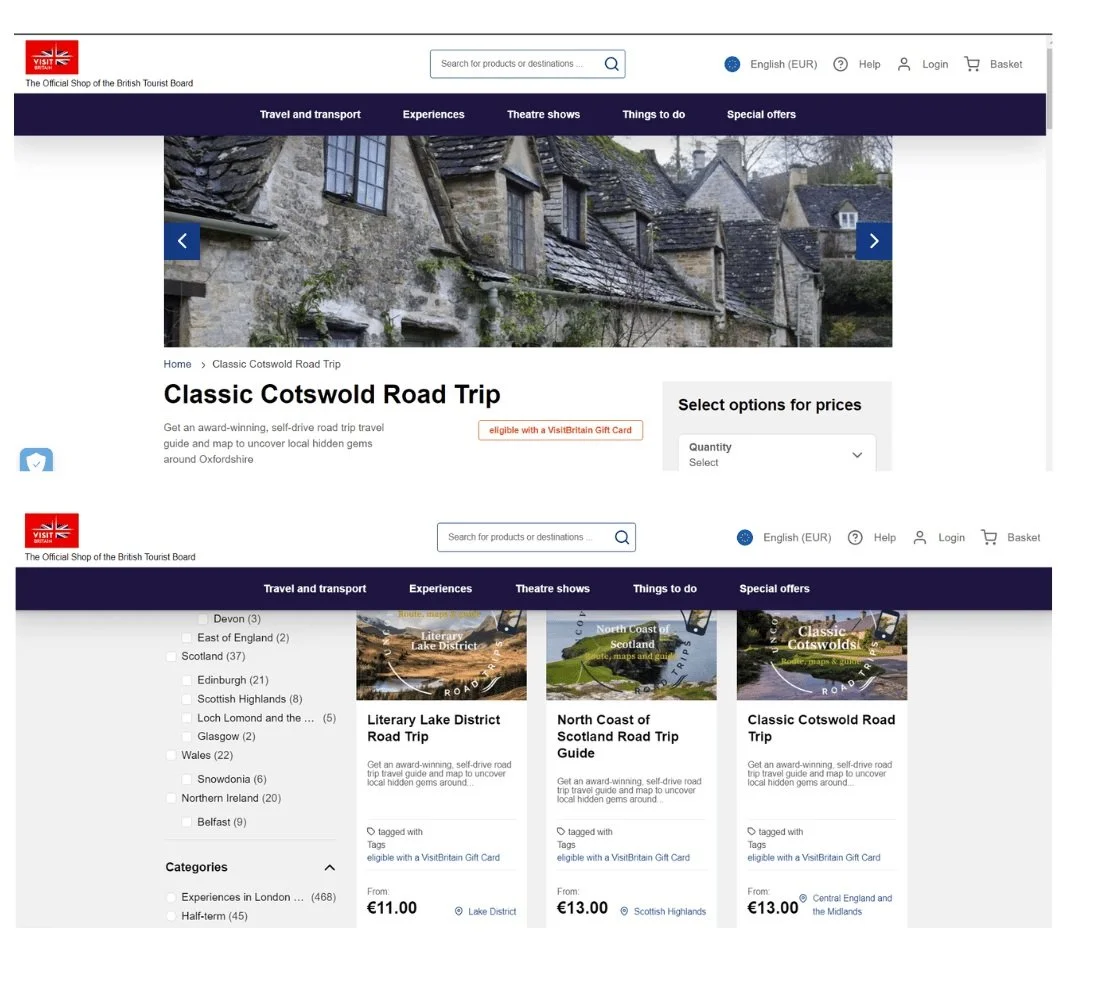
Task: Click orange eligible with VisitBritain Gift Card badge
Action: click(x=560, y=430)
